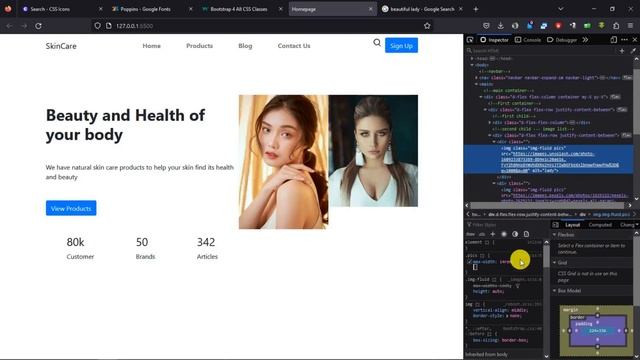Show more DevTools tools via double chevron
Screen dimensions: 640x360
point(585,40)
